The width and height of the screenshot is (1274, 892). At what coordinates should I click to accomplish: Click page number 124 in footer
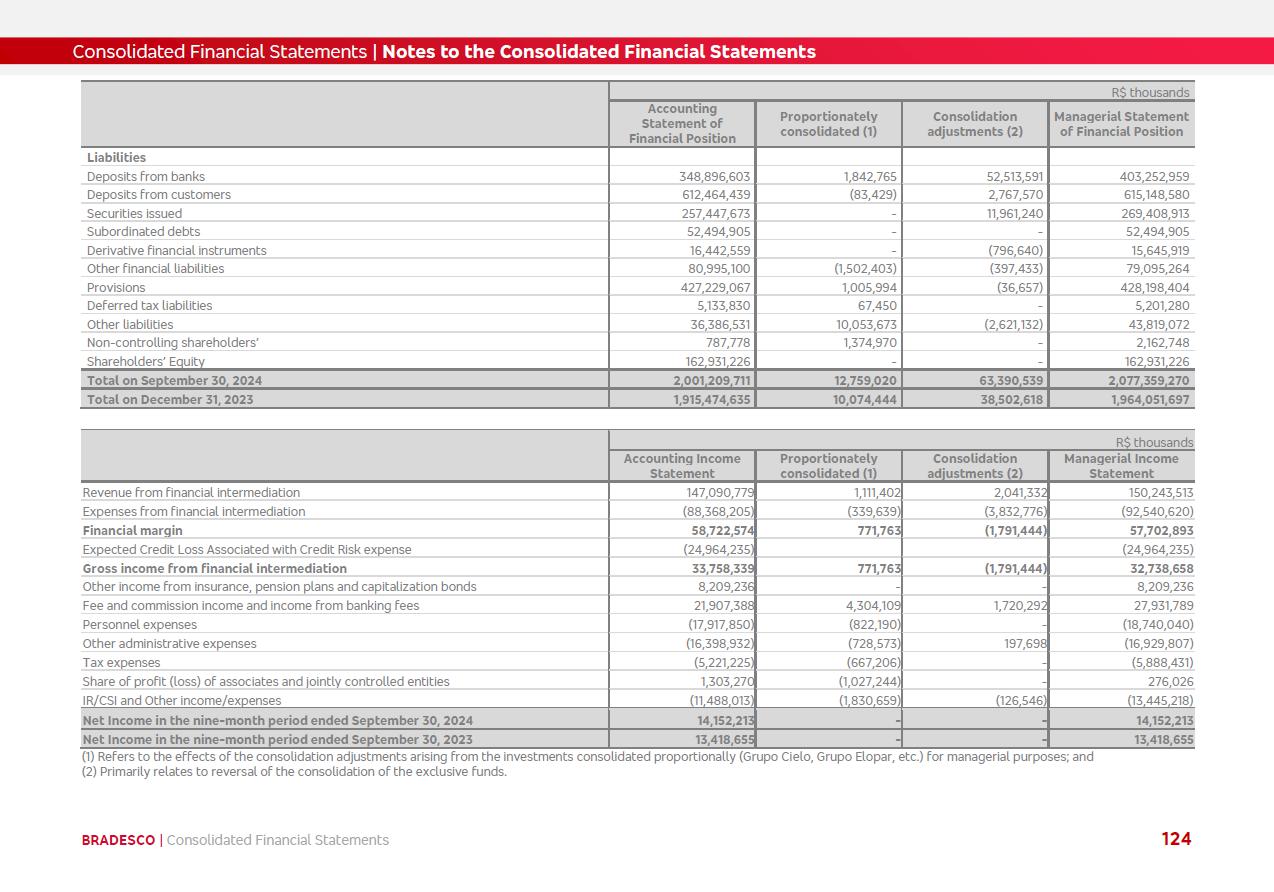tap(1176, 839)
